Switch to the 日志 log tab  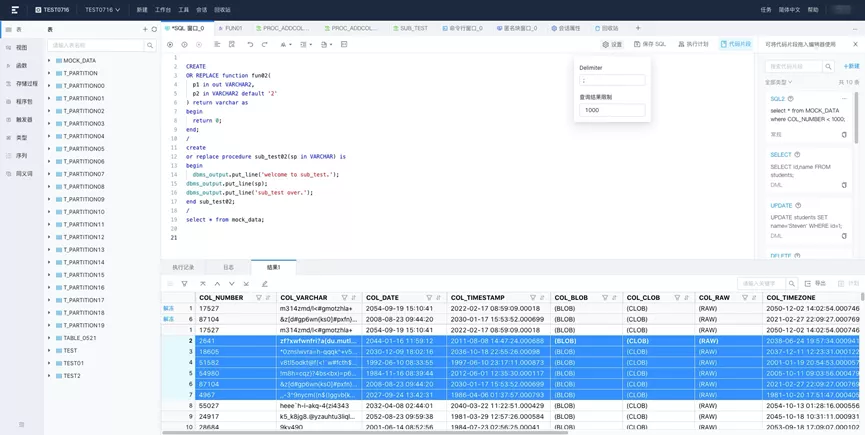(228, 268)
